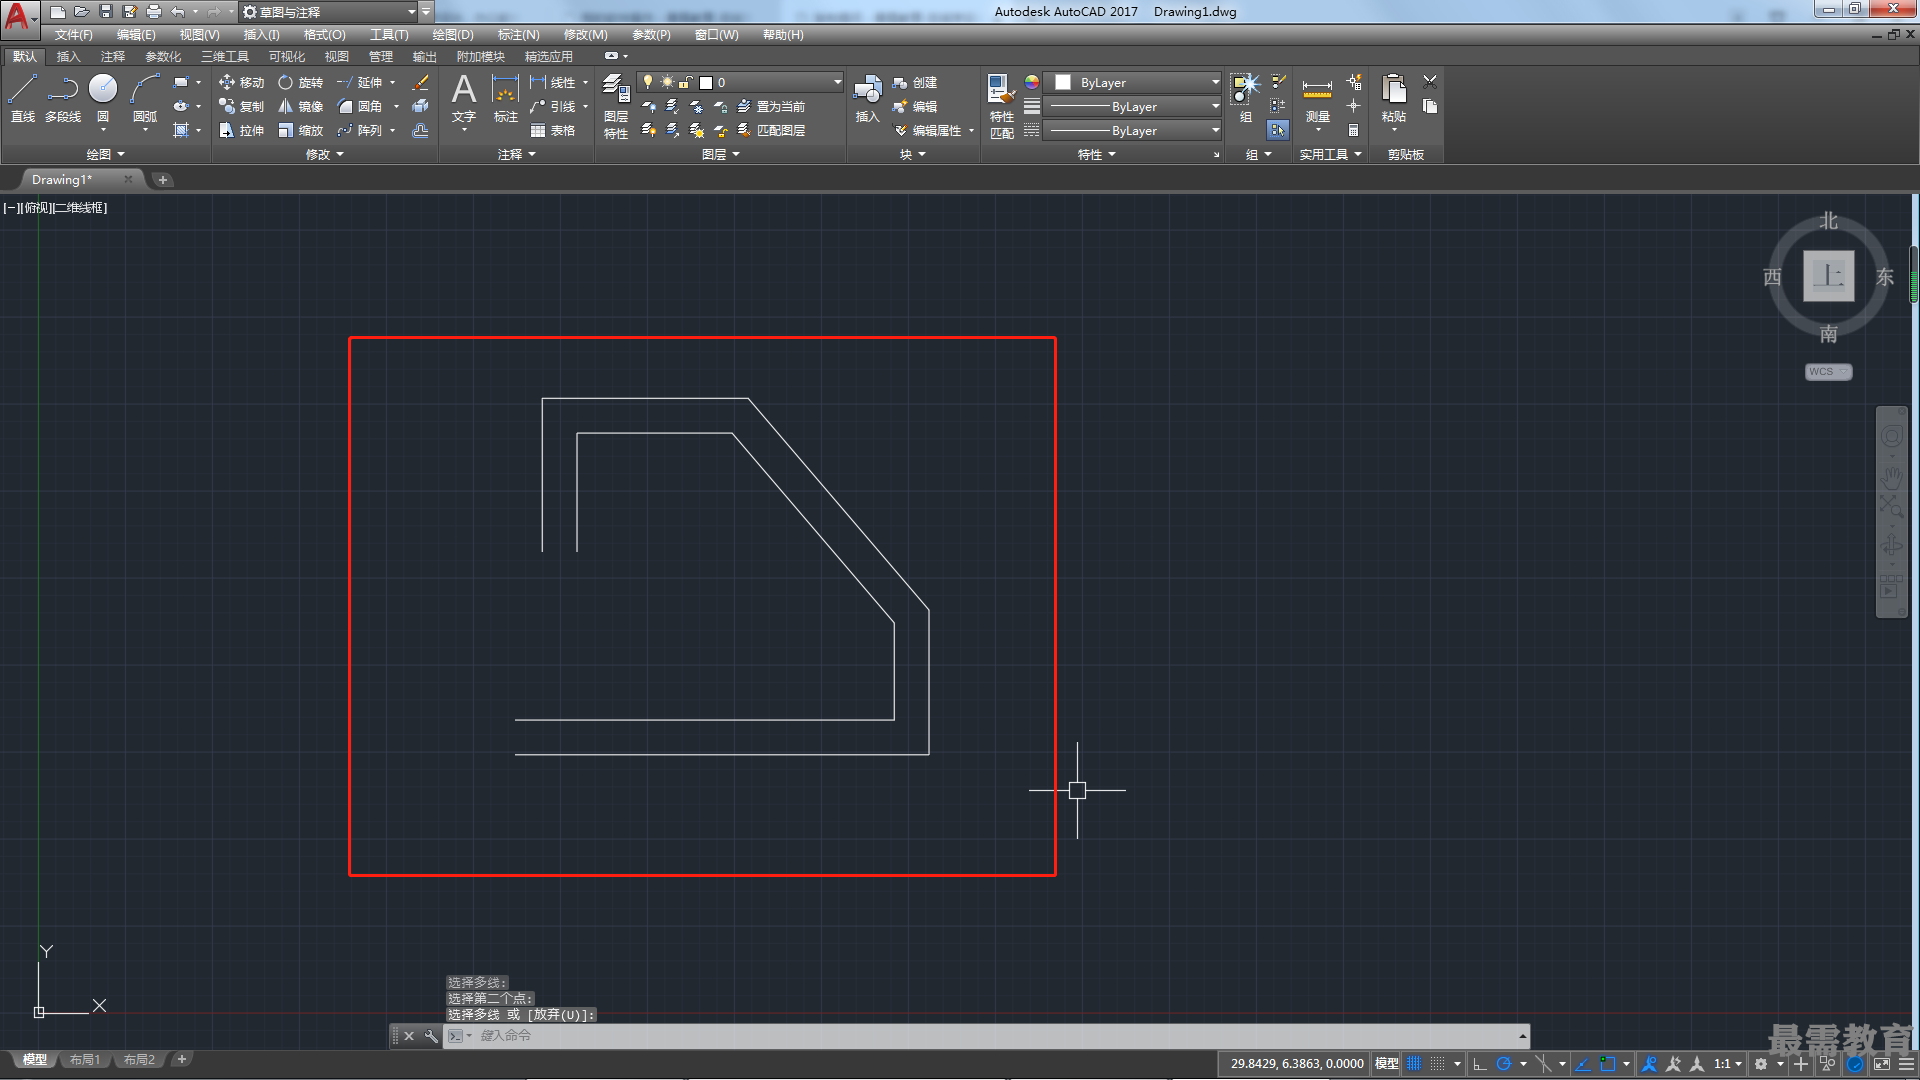Open the 文件(F) menu
The image size is (1920, 1080).
tap(73, 35)
